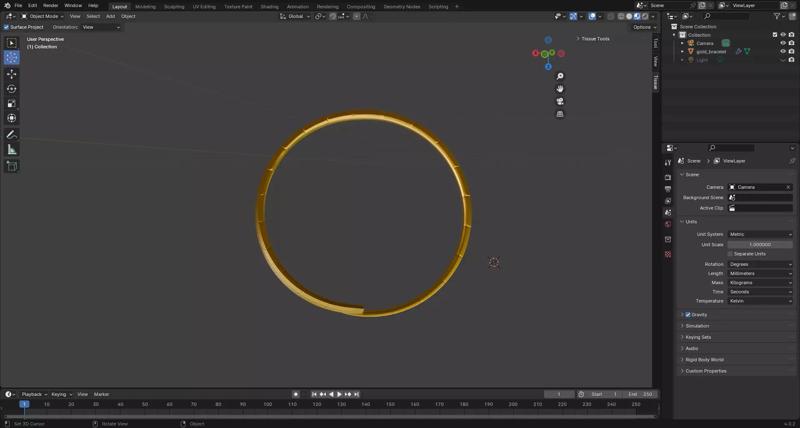
Task: Select the Scale tool
Action: (x=12, y=104)
